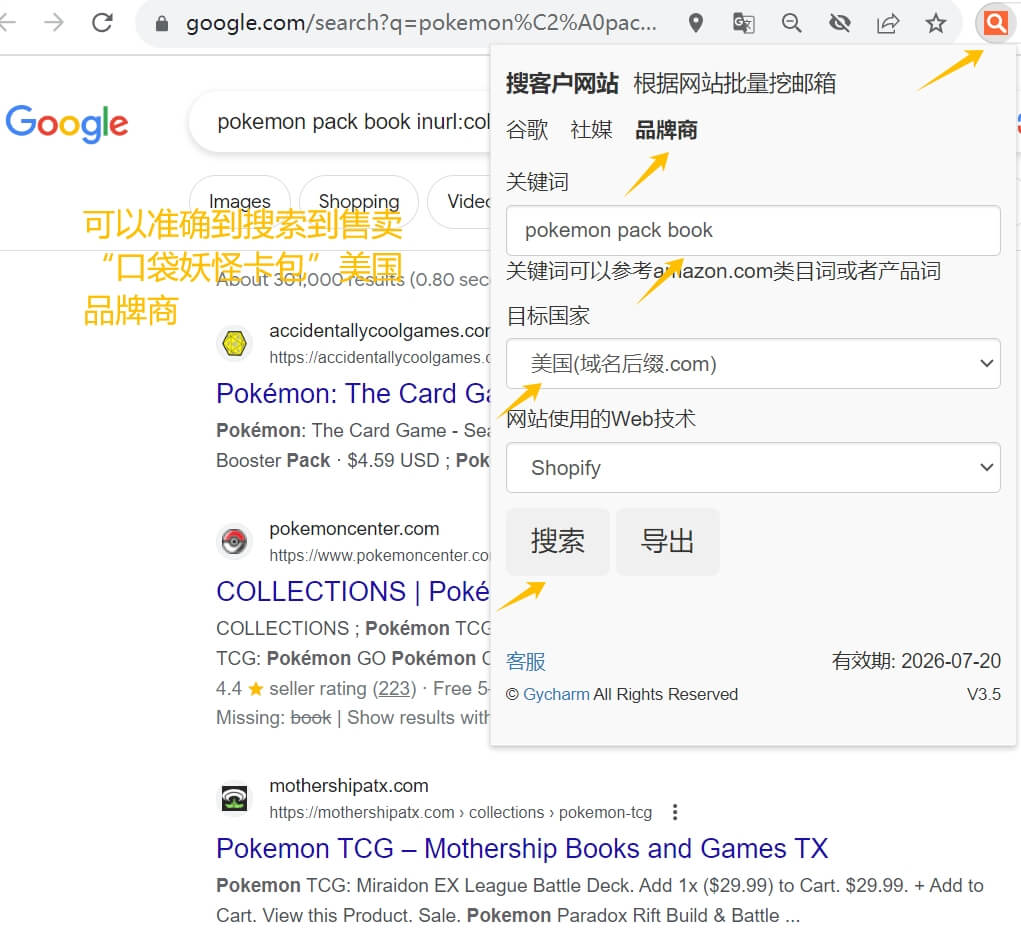The height and width of the screenshot is (934, 1021).
Task: Focus the browser URL address field
Action: tap(421, 23)
